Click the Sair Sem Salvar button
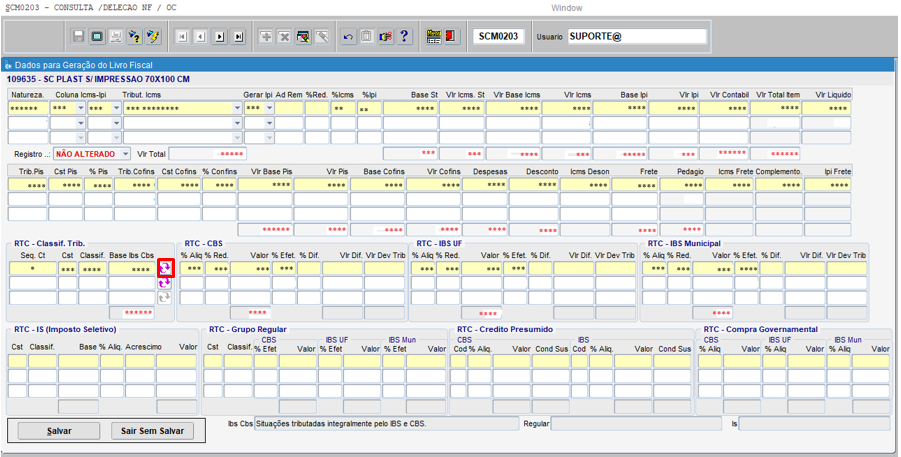901x457 pixels. click(152, 430)
